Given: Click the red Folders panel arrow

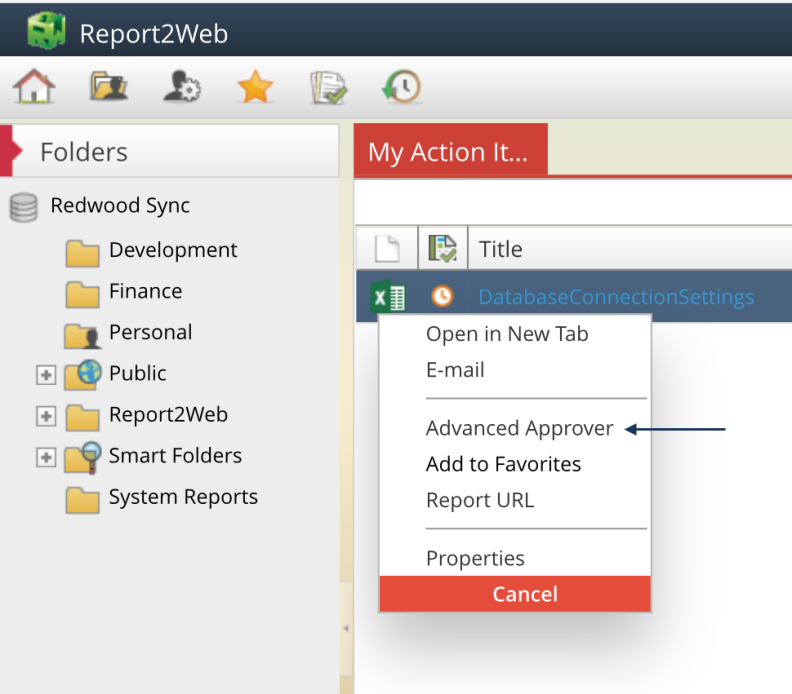Looking at the screenshot, I should point(11,151).
